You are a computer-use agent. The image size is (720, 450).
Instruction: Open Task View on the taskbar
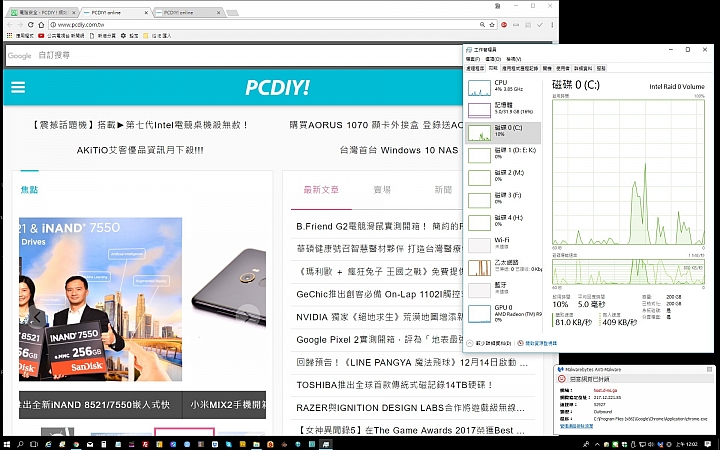(34, 444)
